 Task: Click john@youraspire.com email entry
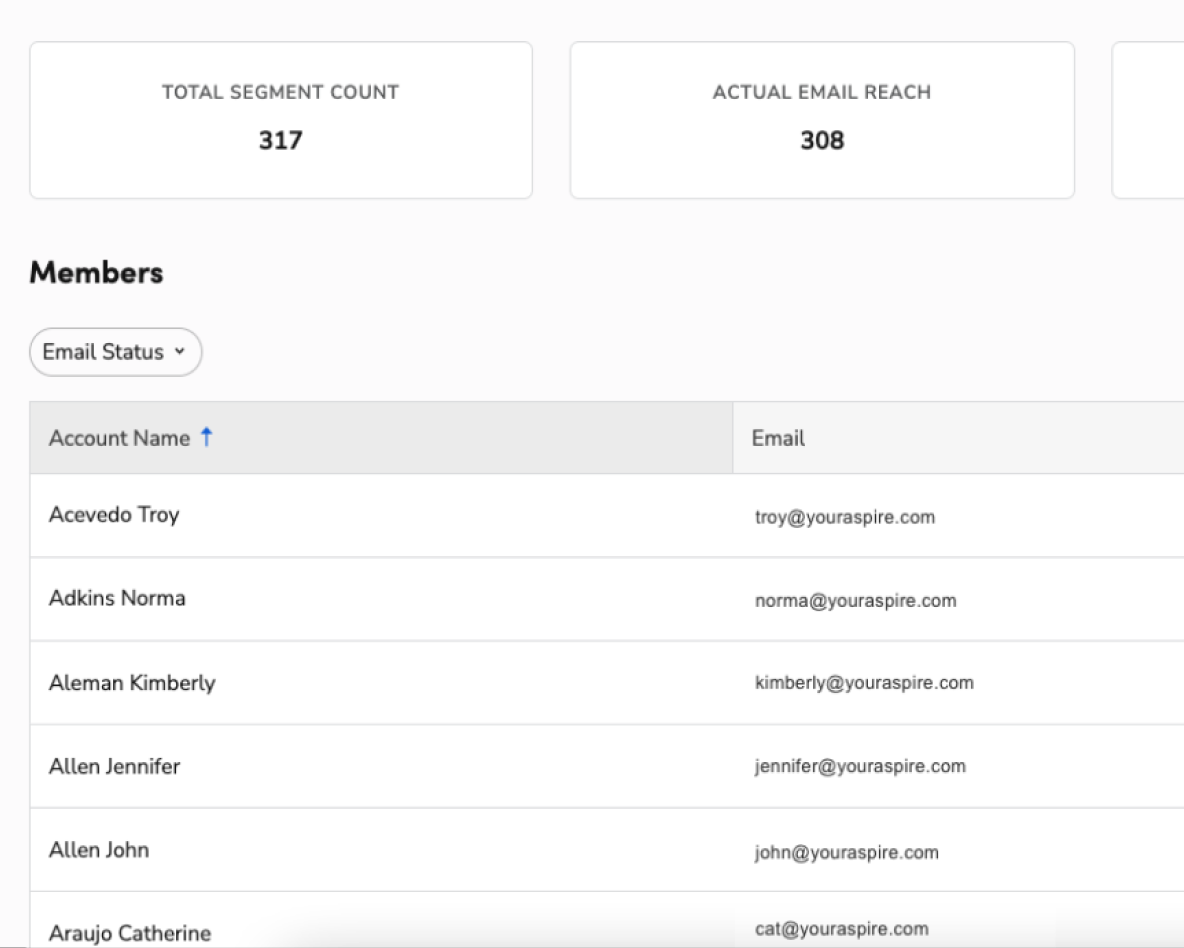846,852
